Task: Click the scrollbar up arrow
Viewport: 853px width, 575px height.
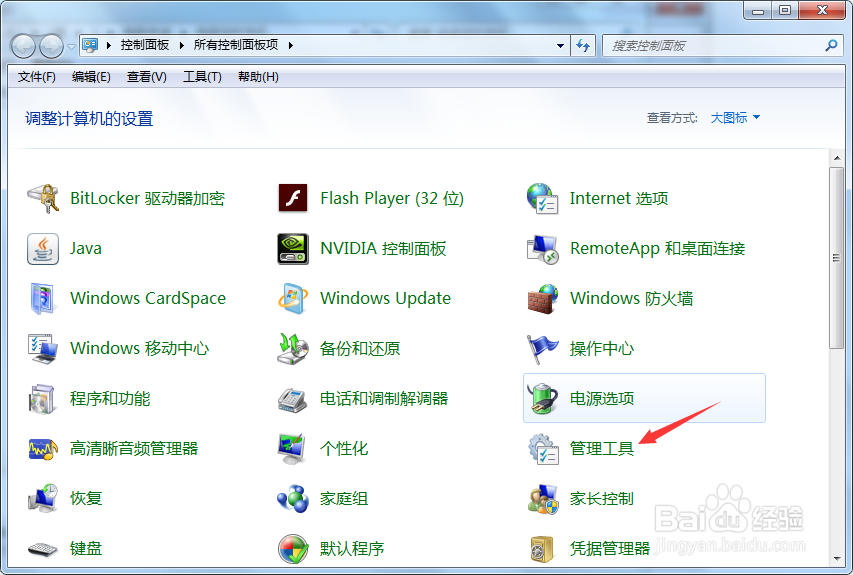Action: pos(836,158)
